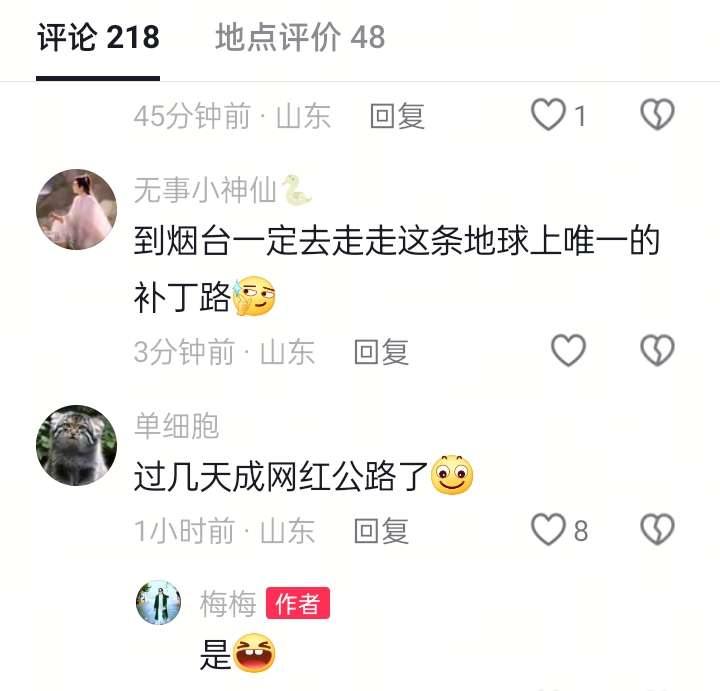Like the 45分钟前 comment with heart icon

pos(548,115)
